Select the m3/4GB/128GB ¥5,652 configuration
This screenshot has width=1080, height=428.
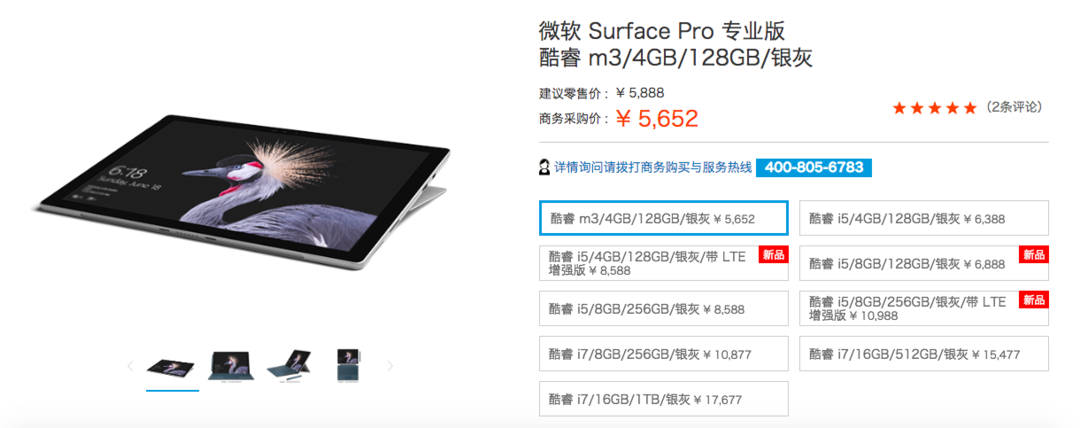(664, 218)
